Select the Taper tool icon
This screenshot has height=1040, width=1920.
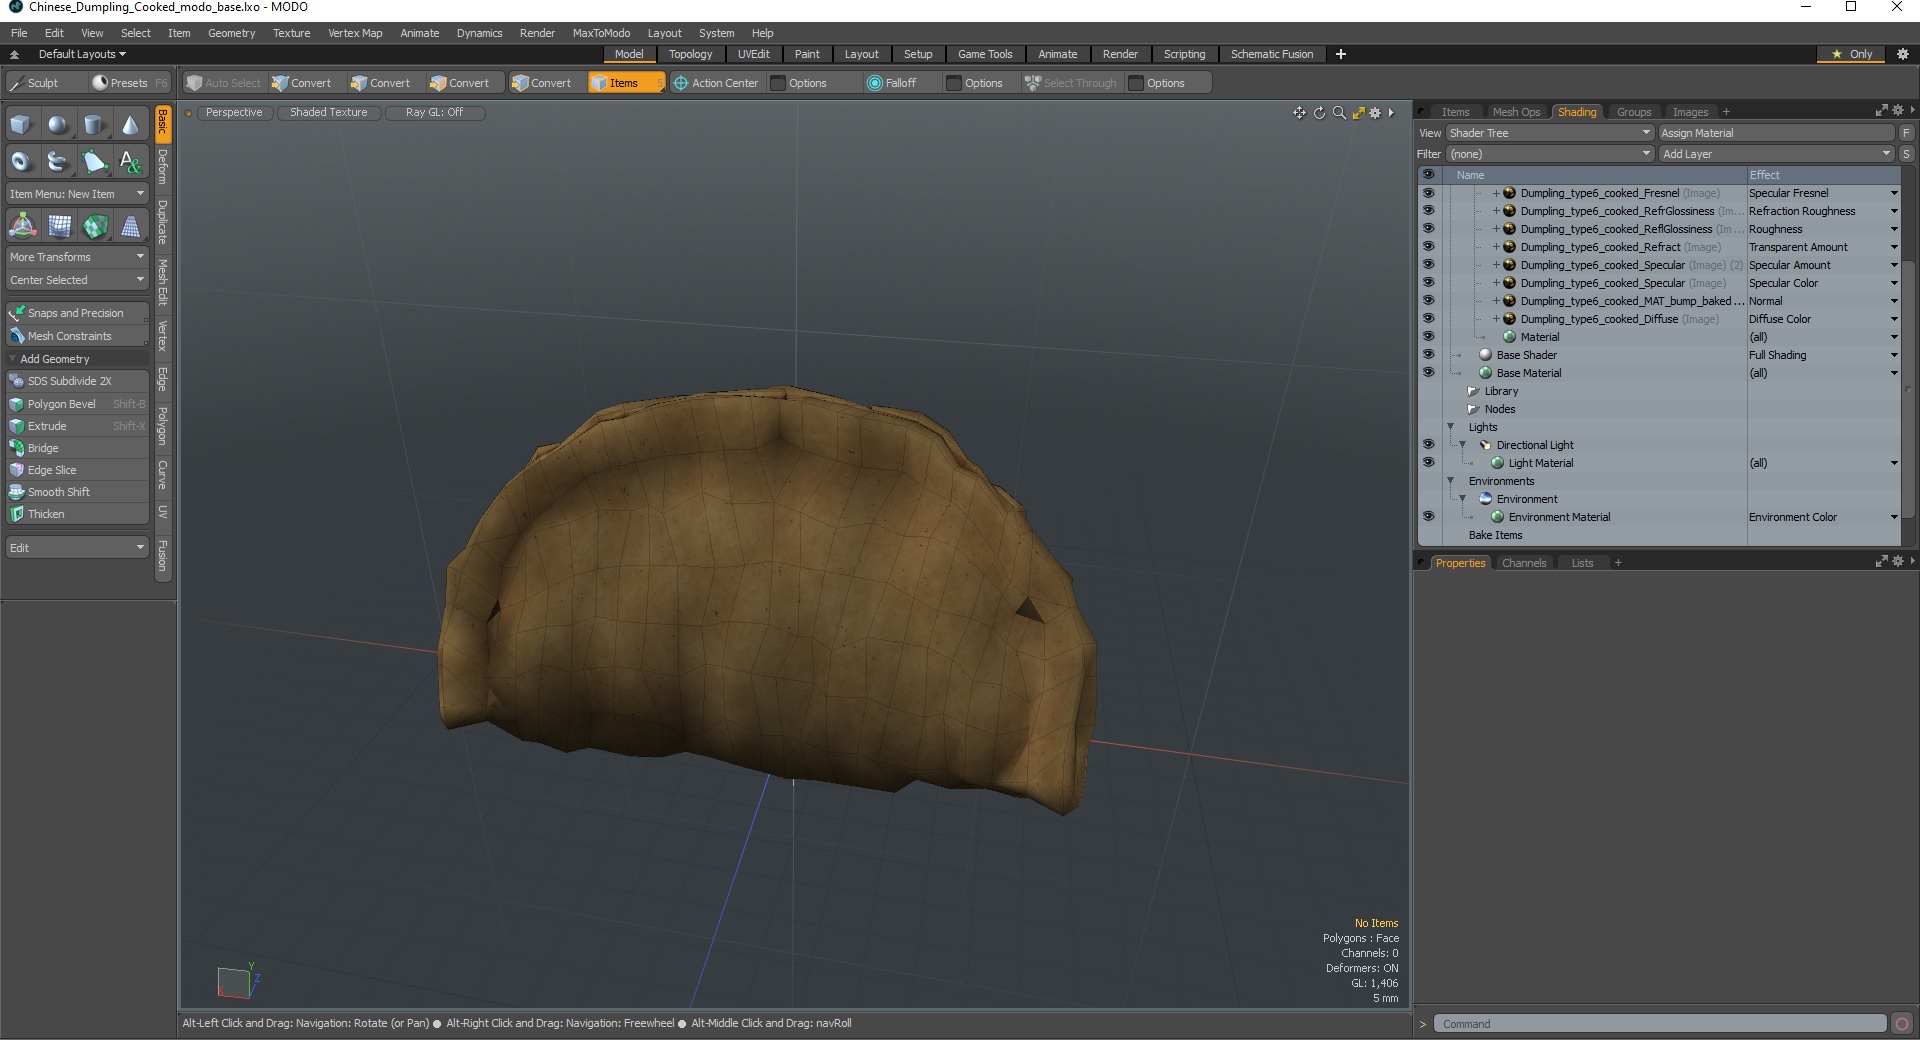click(130, 227)
